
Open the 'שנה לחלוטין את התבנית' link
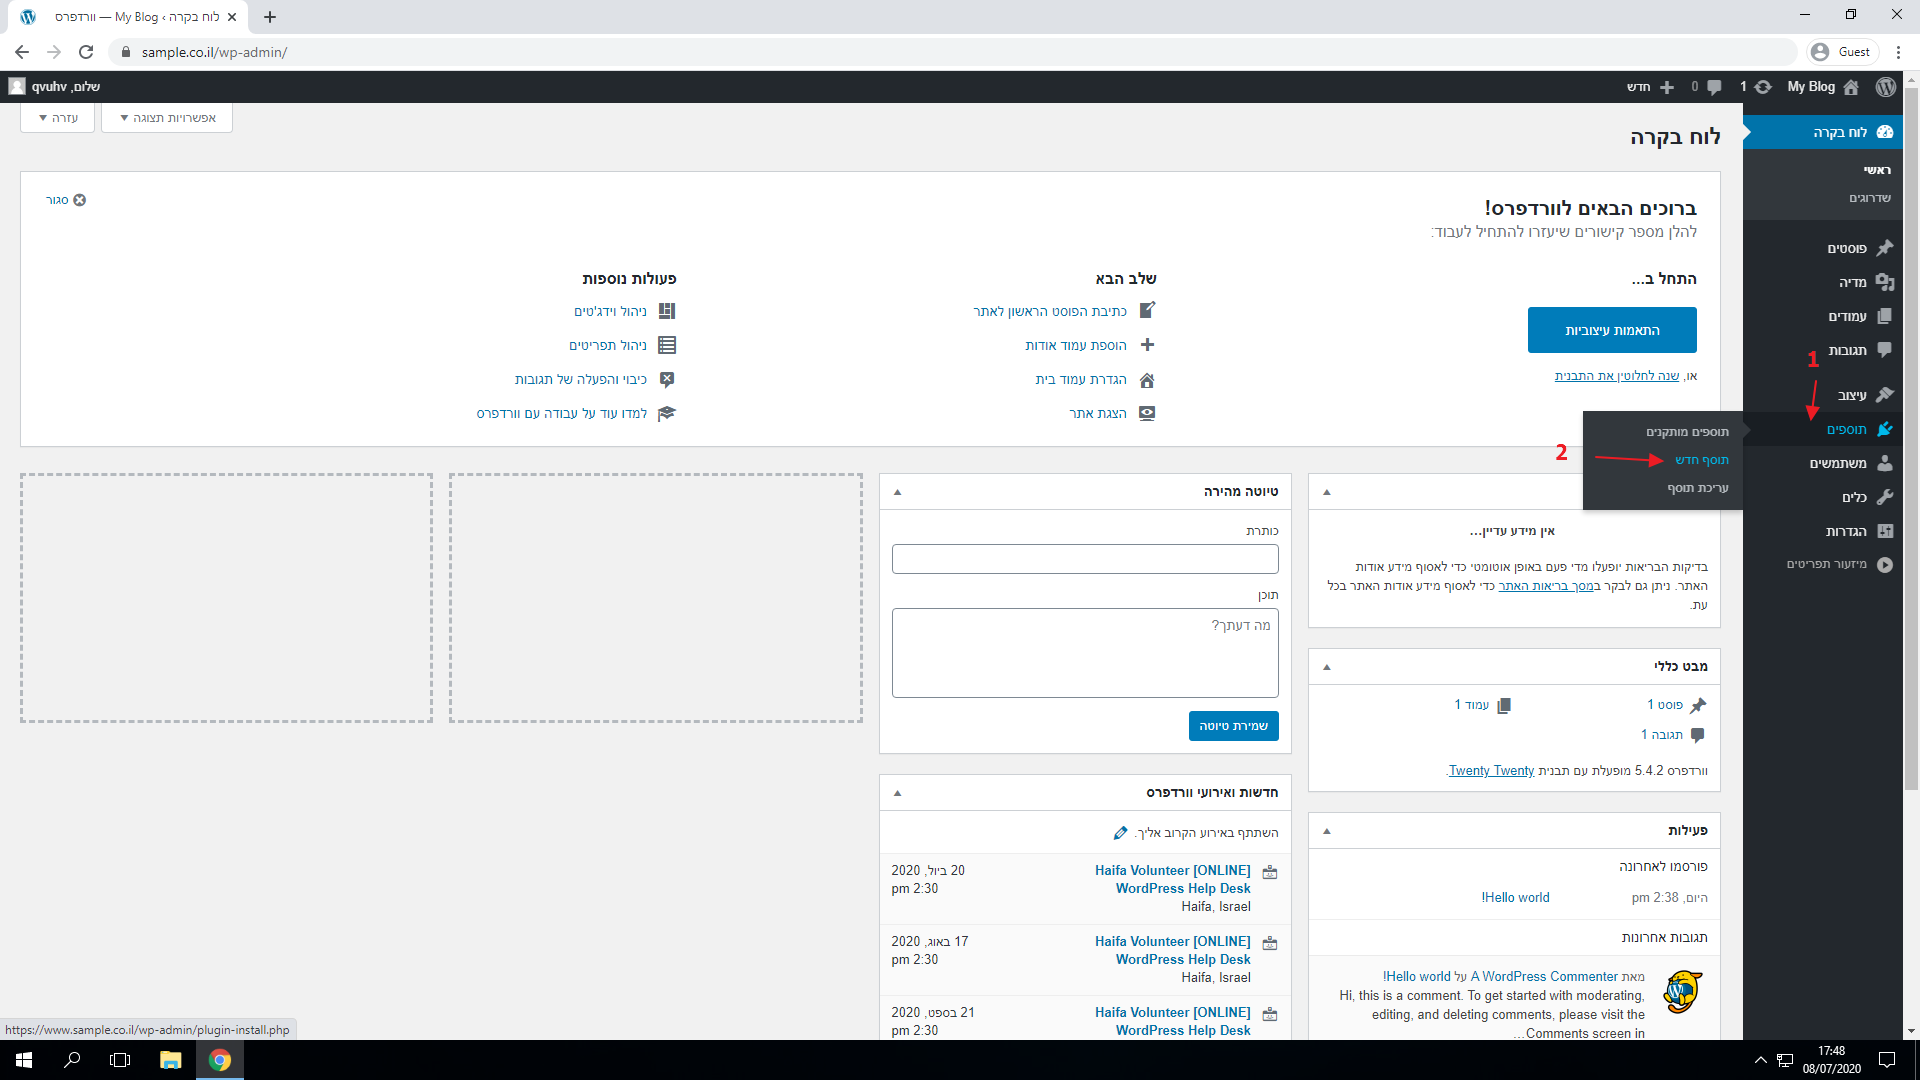tap(1617, 376)
